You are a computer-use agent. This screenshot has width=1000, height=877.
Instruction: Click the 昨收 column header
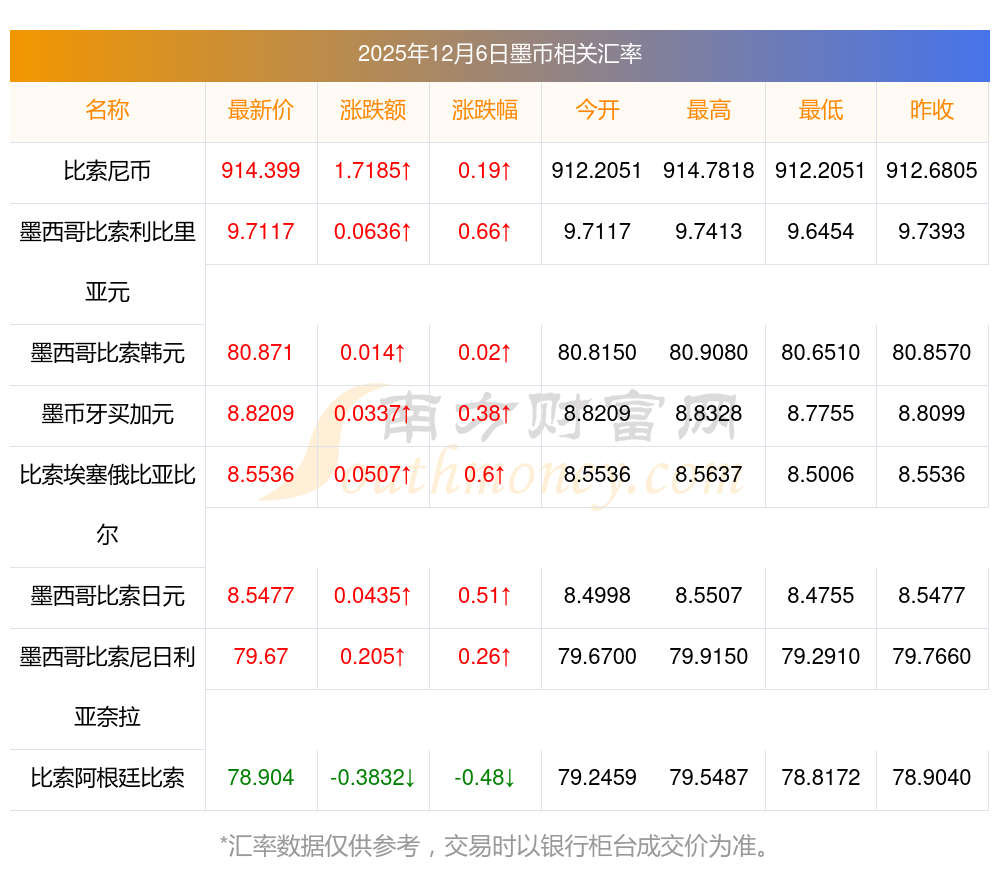[x=932, y=111]
